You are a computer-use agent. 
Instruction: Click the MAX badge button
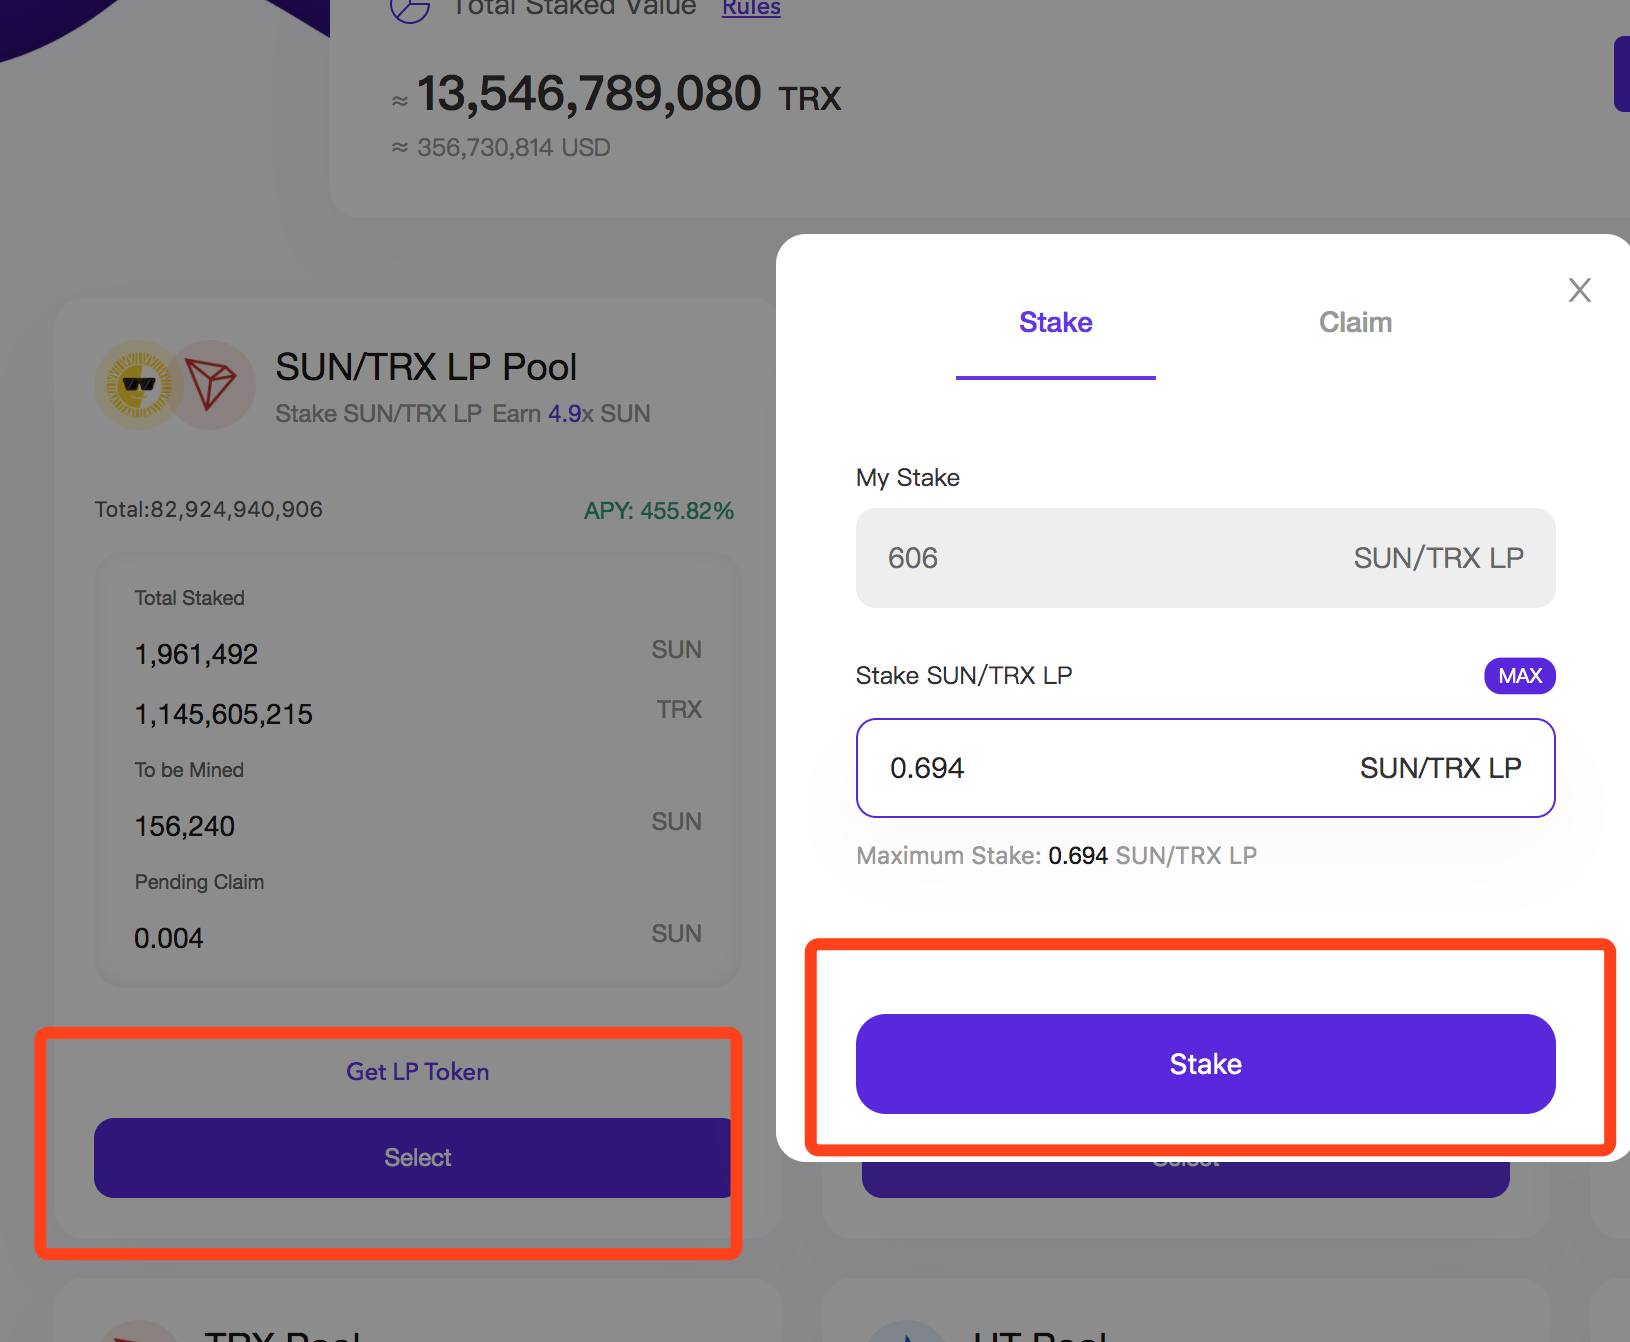pyautogui.click(x=1520, y=676)
